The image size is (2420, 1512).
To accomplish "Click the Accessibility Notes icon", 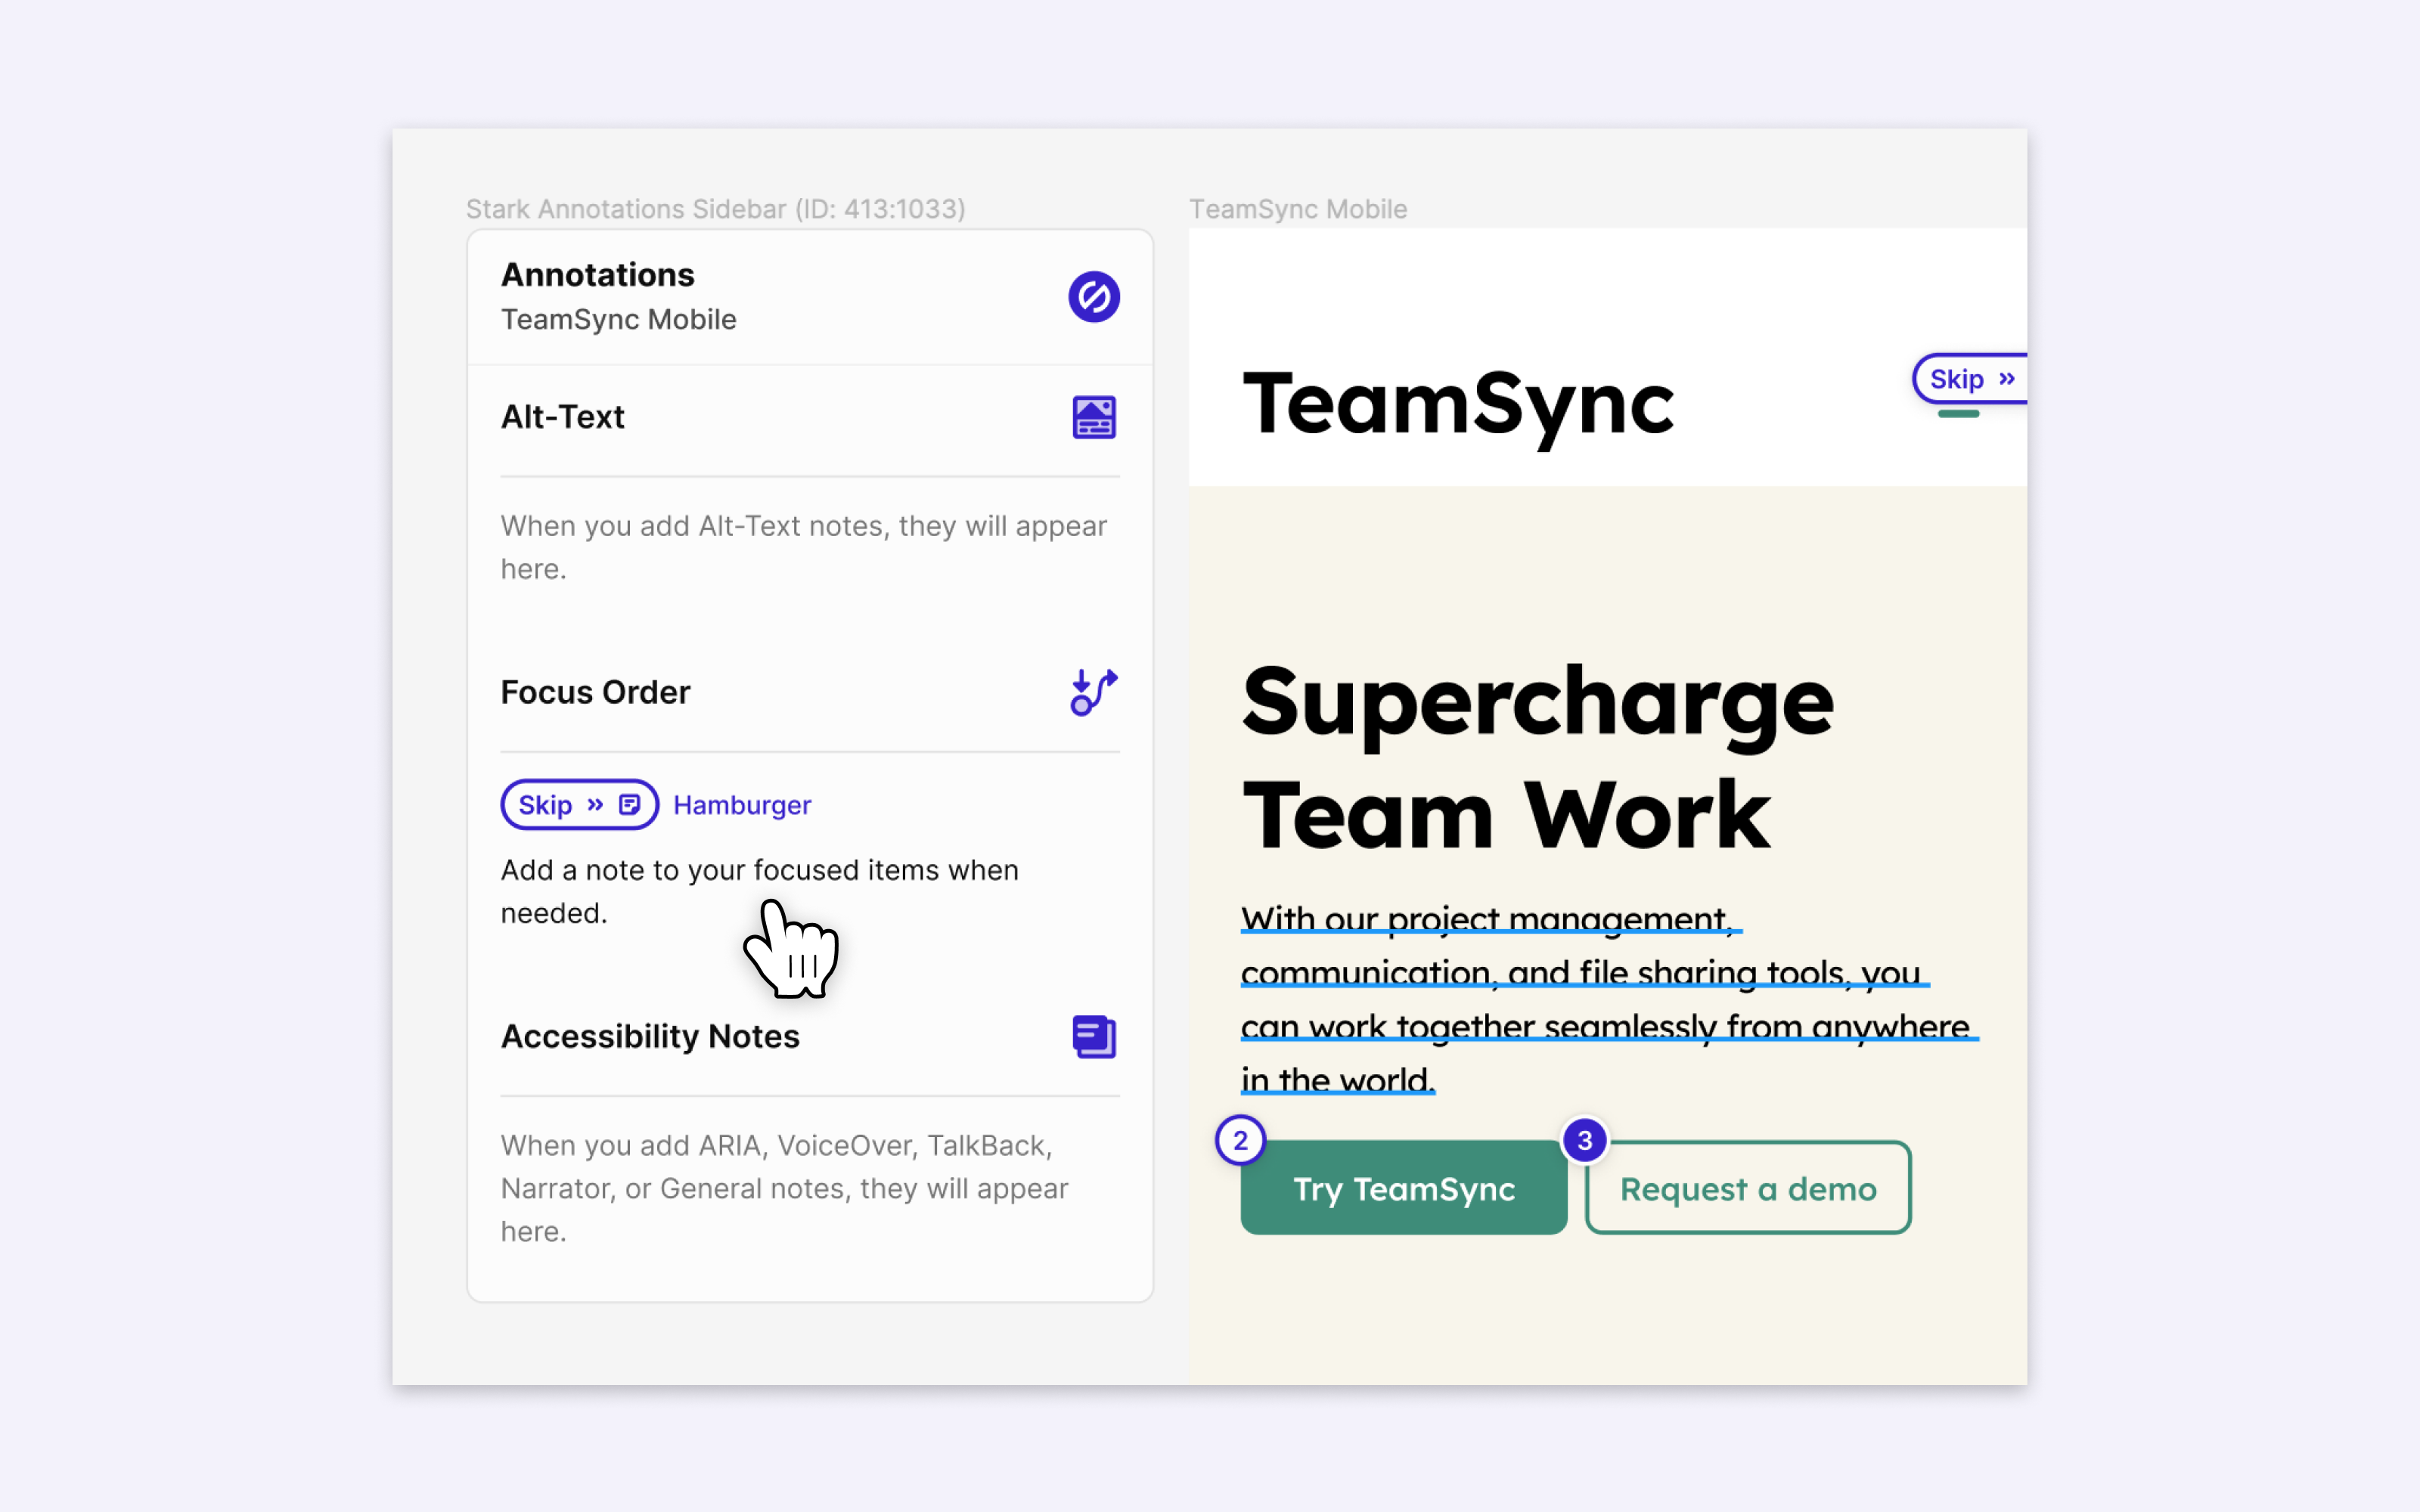I will pyautogui.click(x=1093, y=1036).
